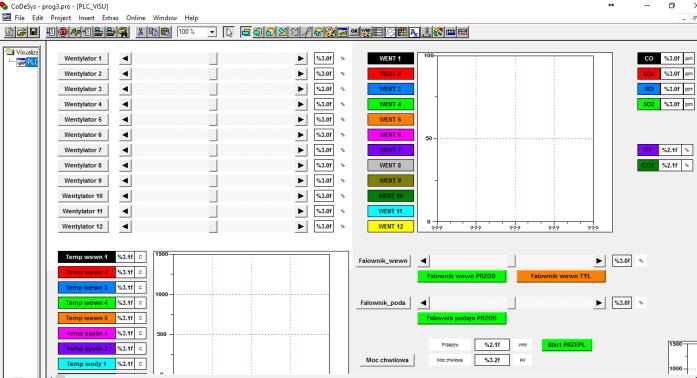The image size is (697, 378).
Task: Open the Online menu
Action: click(x=136, y=18)
